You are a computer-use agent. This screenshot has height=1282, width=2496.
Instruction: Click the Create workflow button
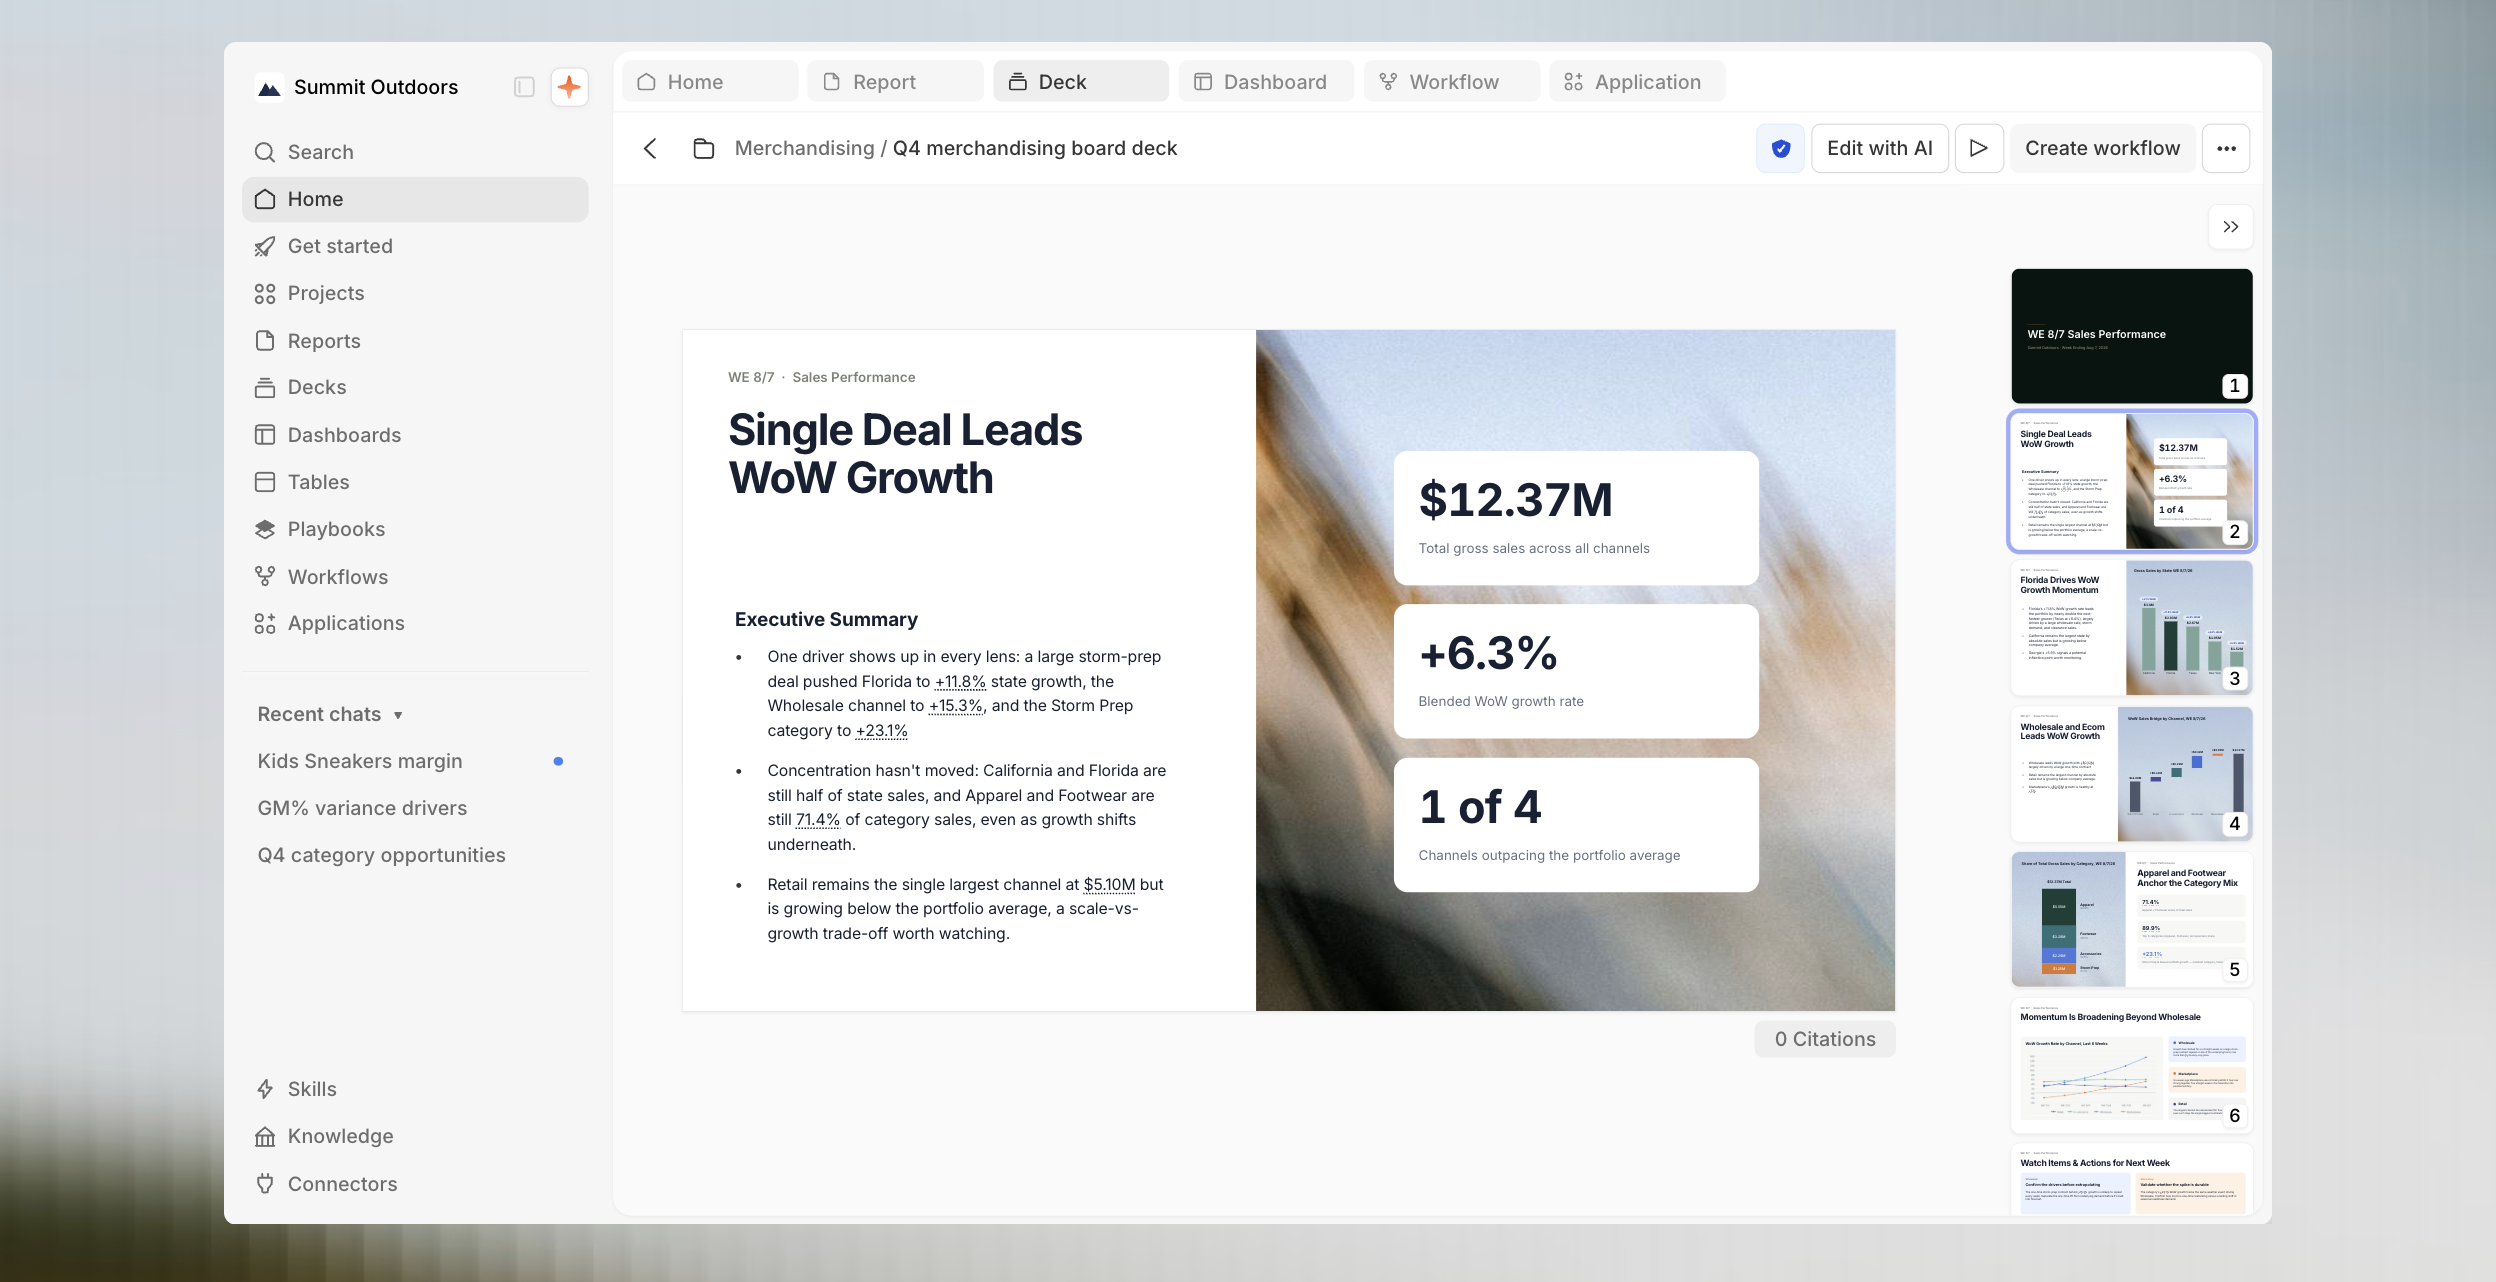2102,148
